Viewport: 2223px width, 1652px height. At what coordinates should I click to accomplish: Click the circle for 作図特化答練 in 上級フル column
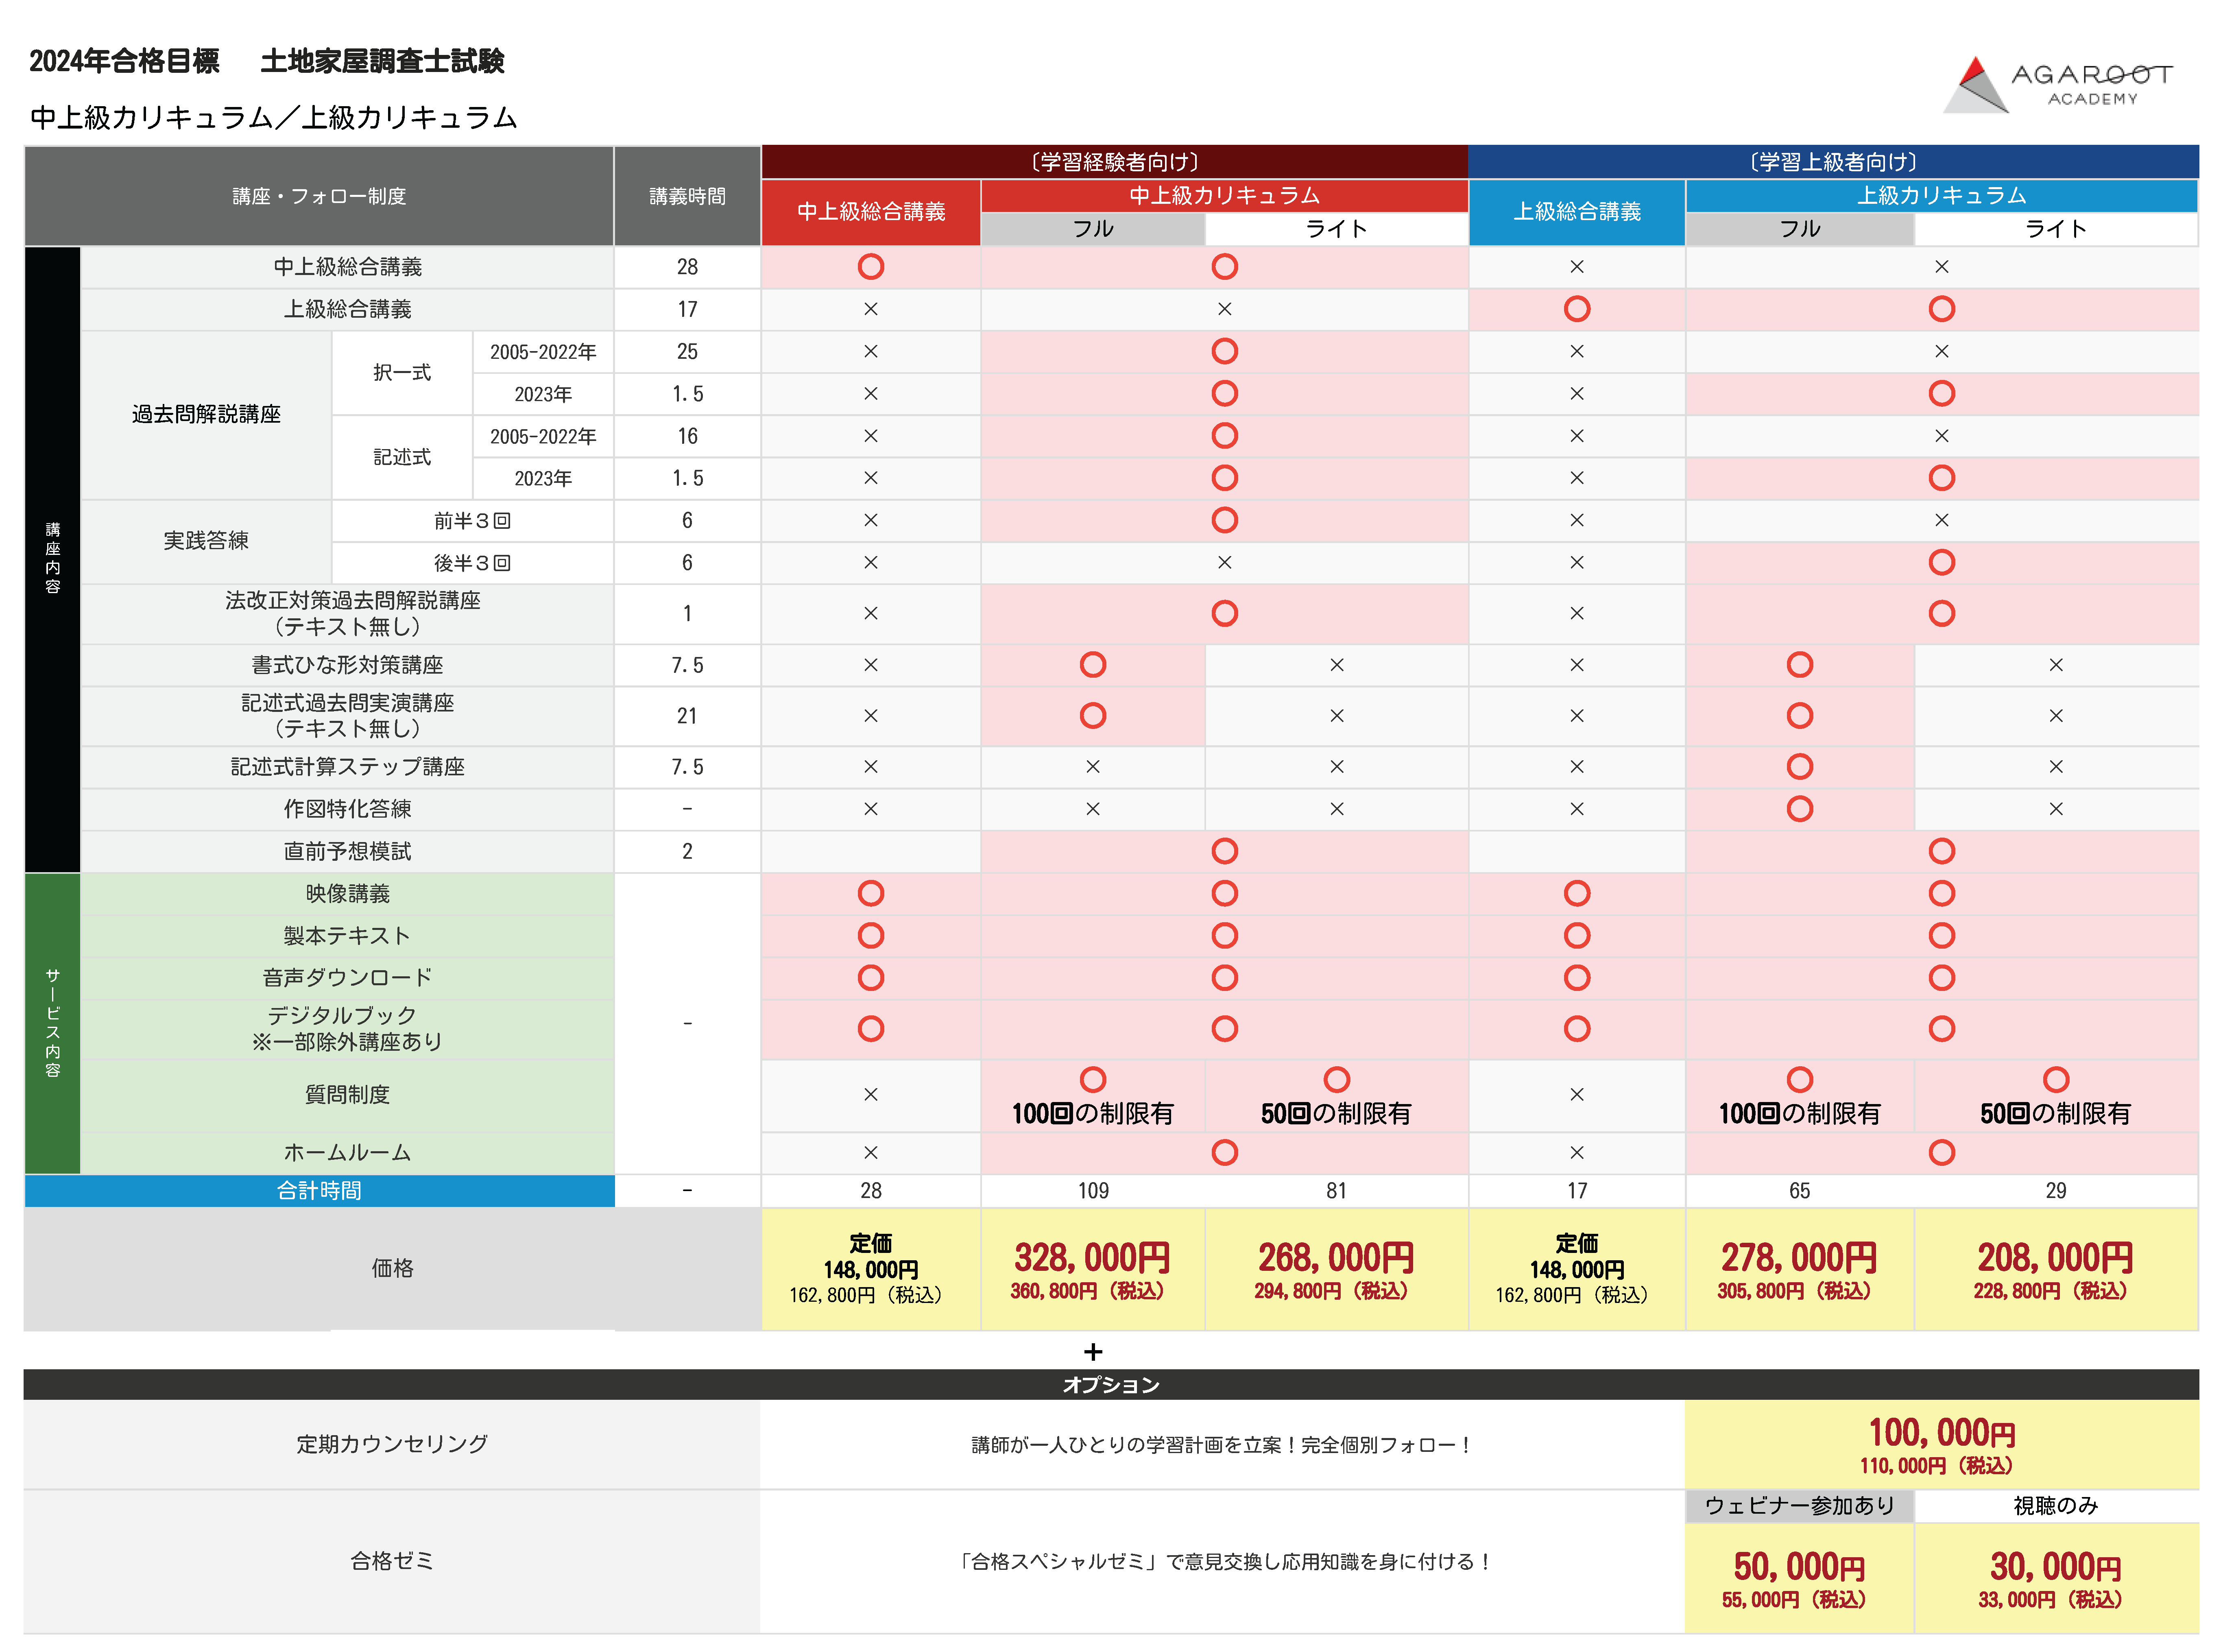tap(1799, 809)
